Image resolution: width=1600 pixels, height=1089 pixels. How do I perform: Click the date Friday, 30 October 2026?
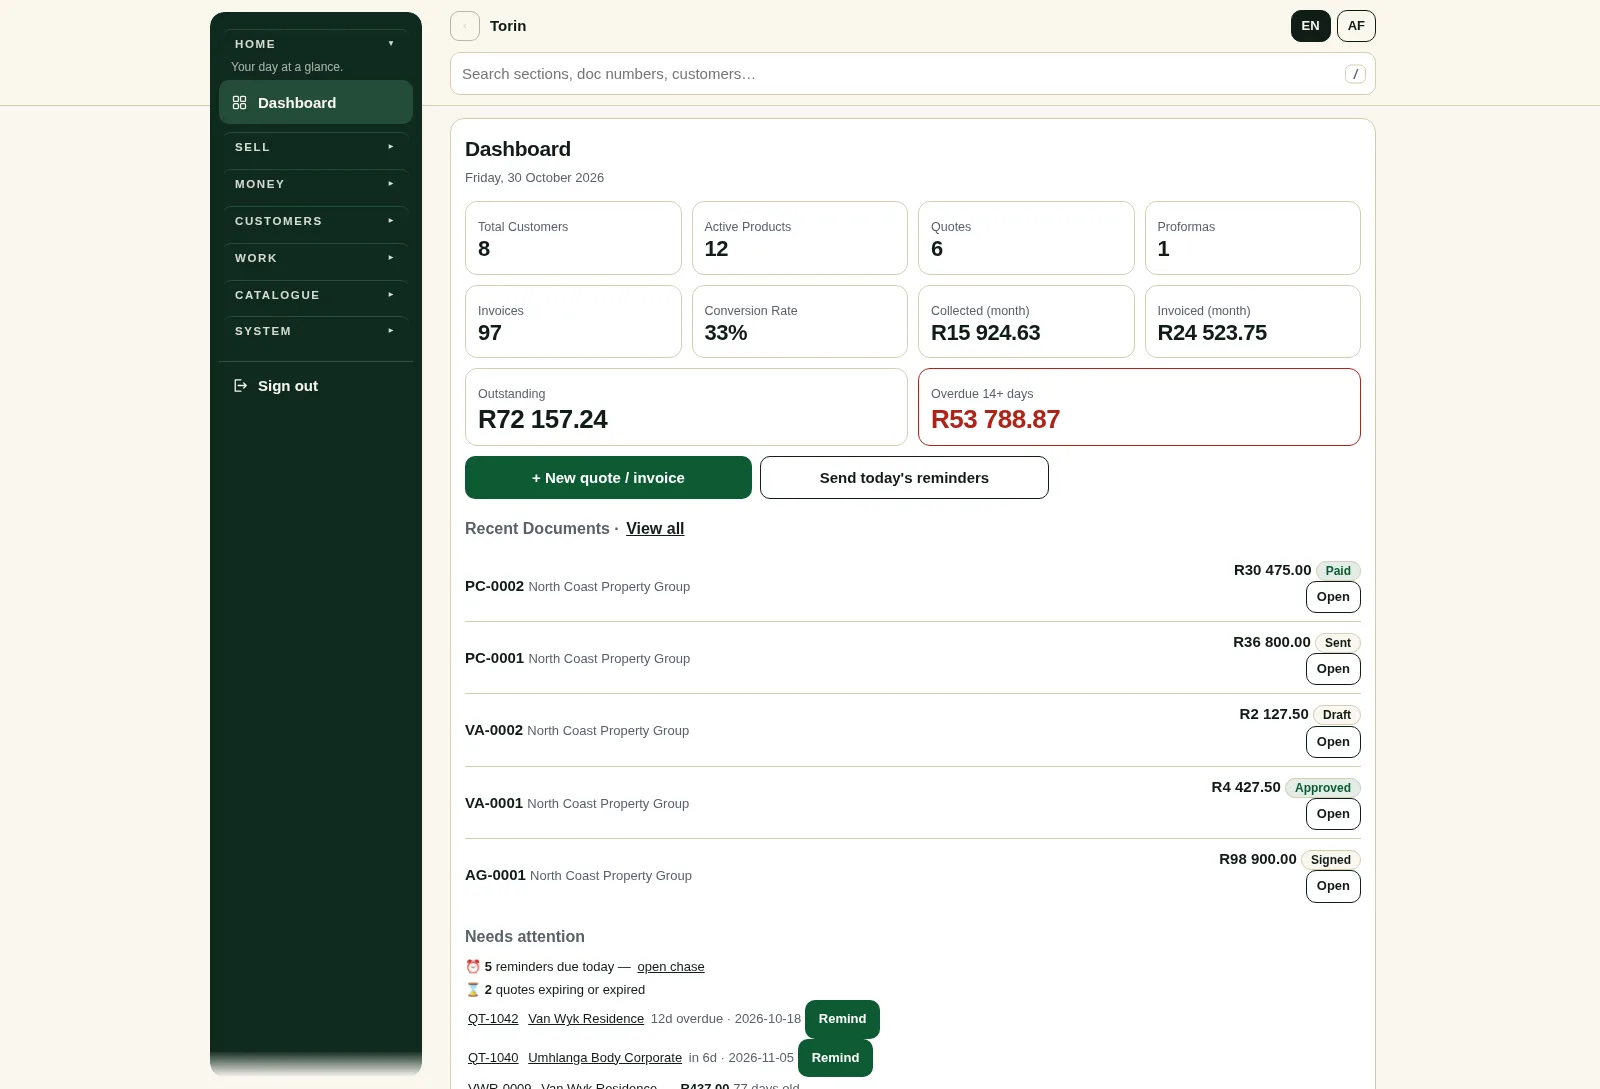(534, 178)
